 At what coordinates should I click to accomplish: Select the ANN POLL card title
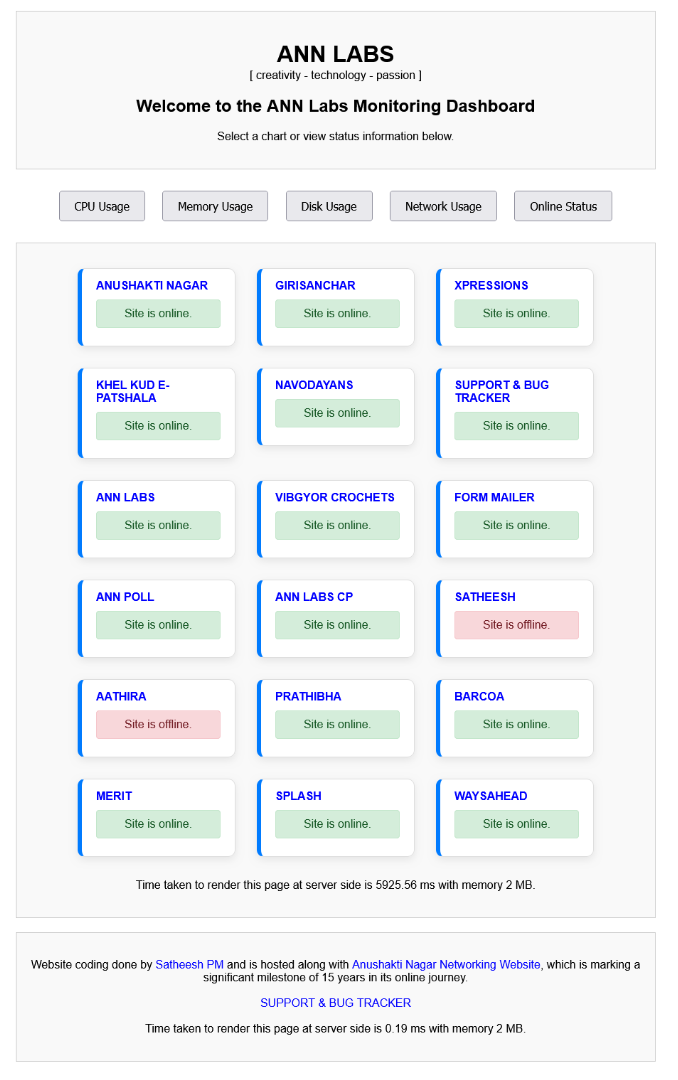point(125,597)
